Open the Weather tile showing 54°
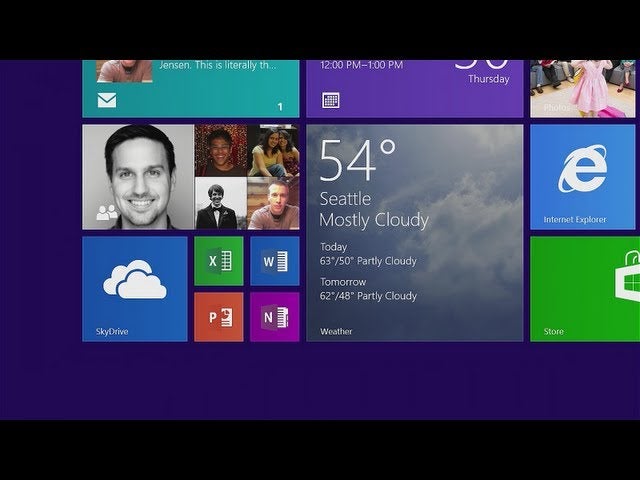This screenshot has height=480, width=640. click(414, 232)
